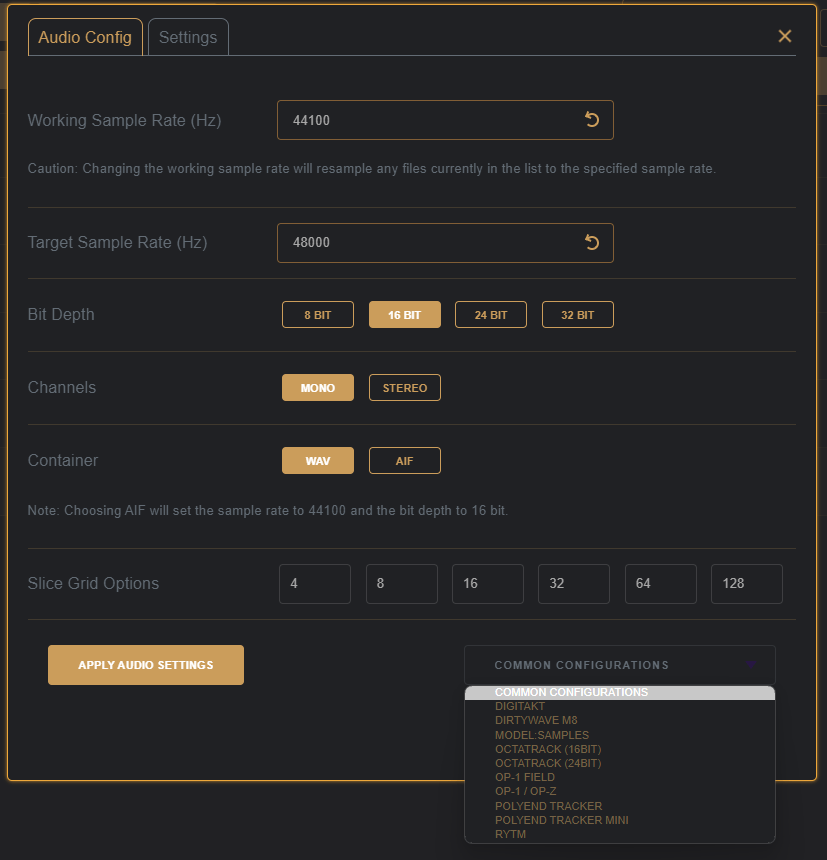Collapse the Common Configurations dropdown
Image resolution: width=827 pixels, height=860 pixels.
point(619,665)
